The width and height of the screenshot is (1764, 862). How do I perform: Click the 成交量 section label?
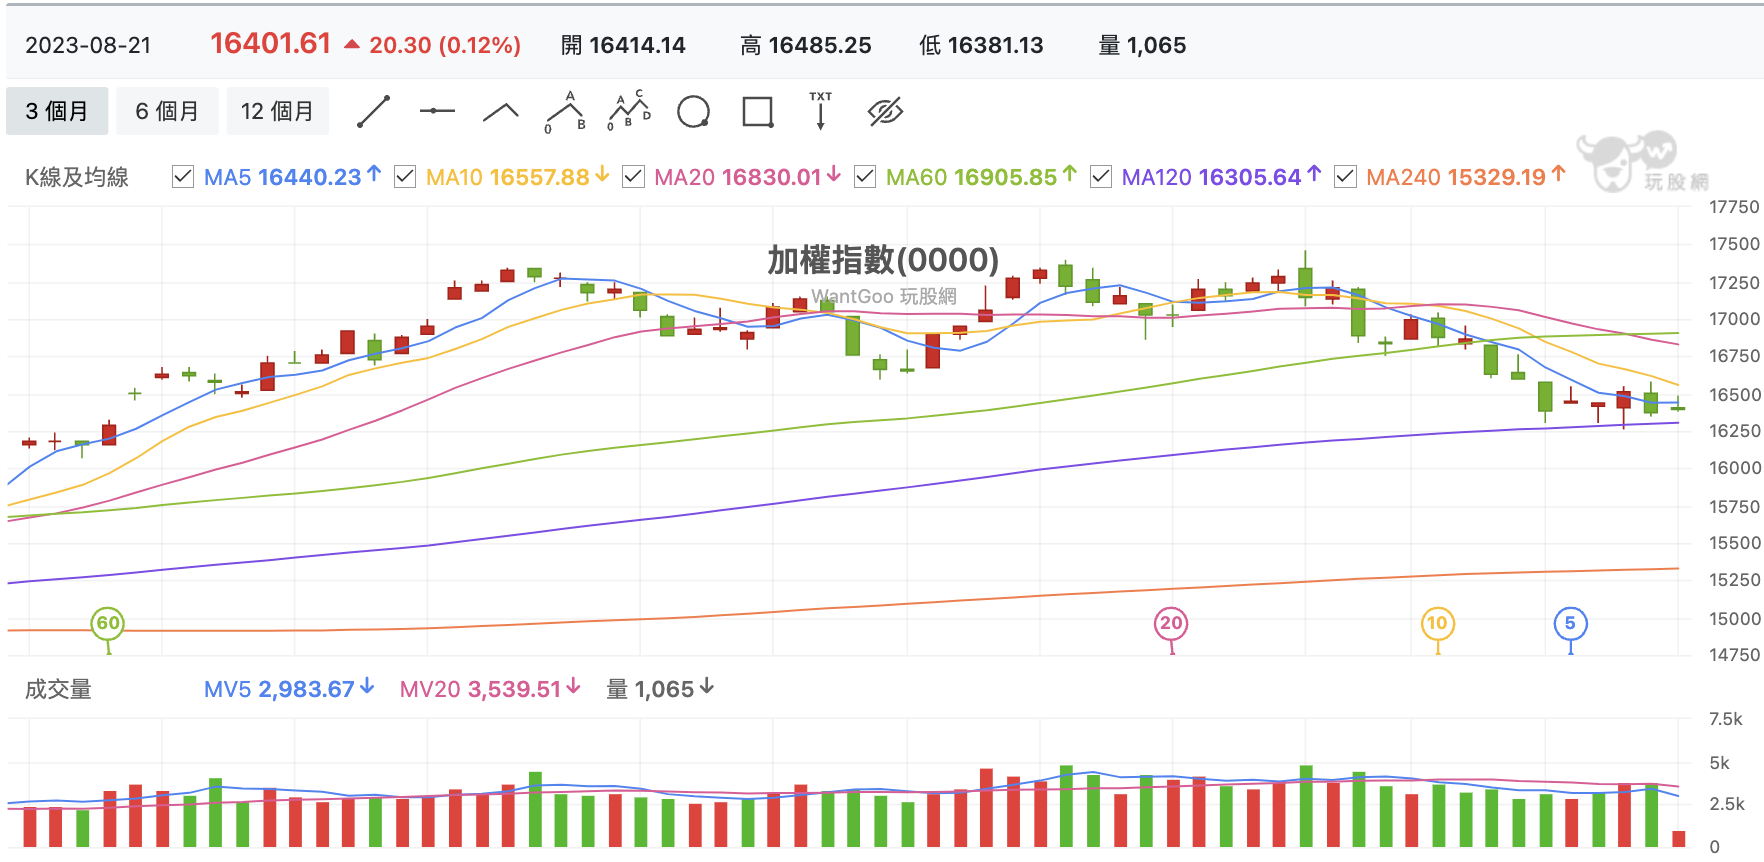coord(58,689)
